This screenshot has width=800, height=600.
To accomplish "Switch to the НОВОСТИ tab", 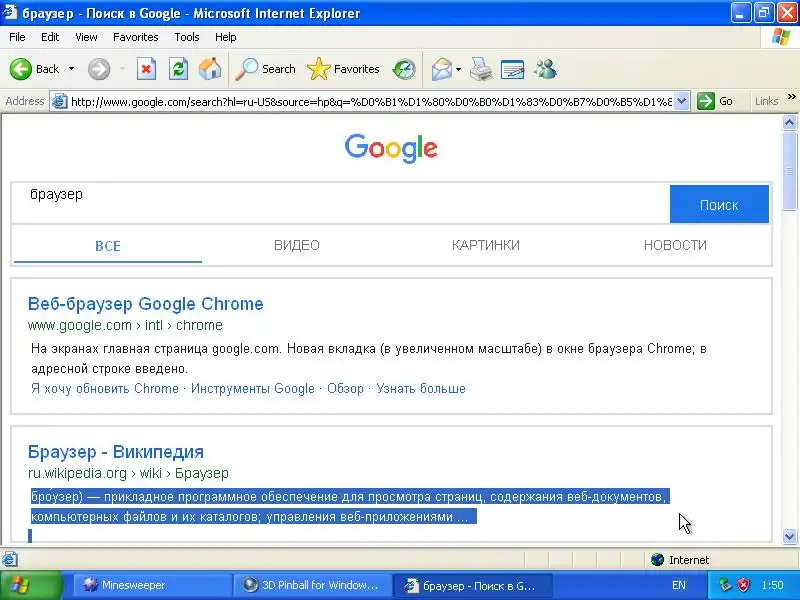I will pos(675,245).
